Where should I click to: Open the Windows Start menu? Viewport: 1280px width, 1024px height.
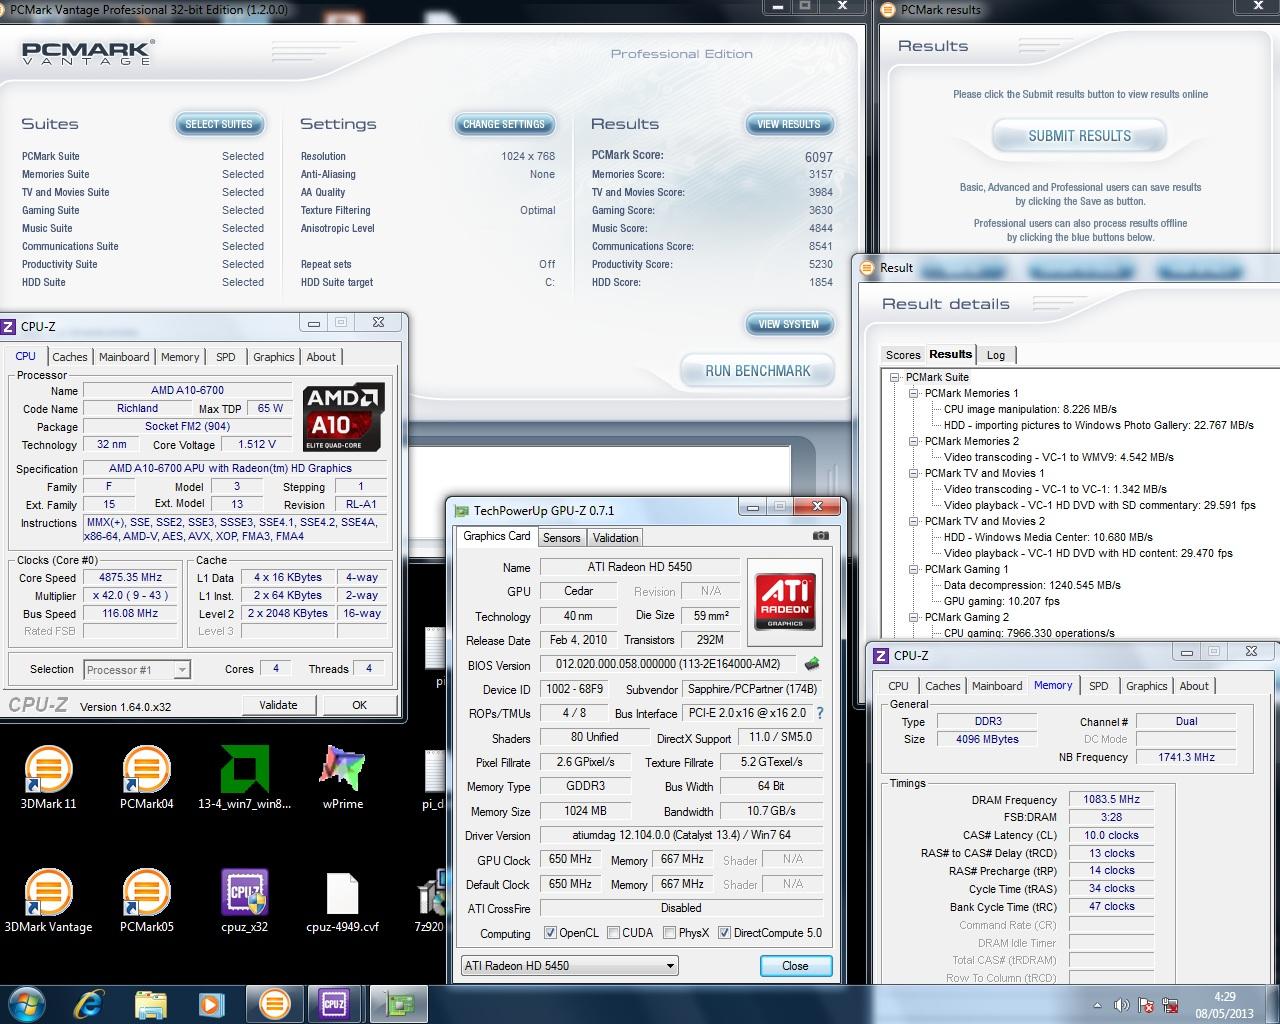point(27,1003)
